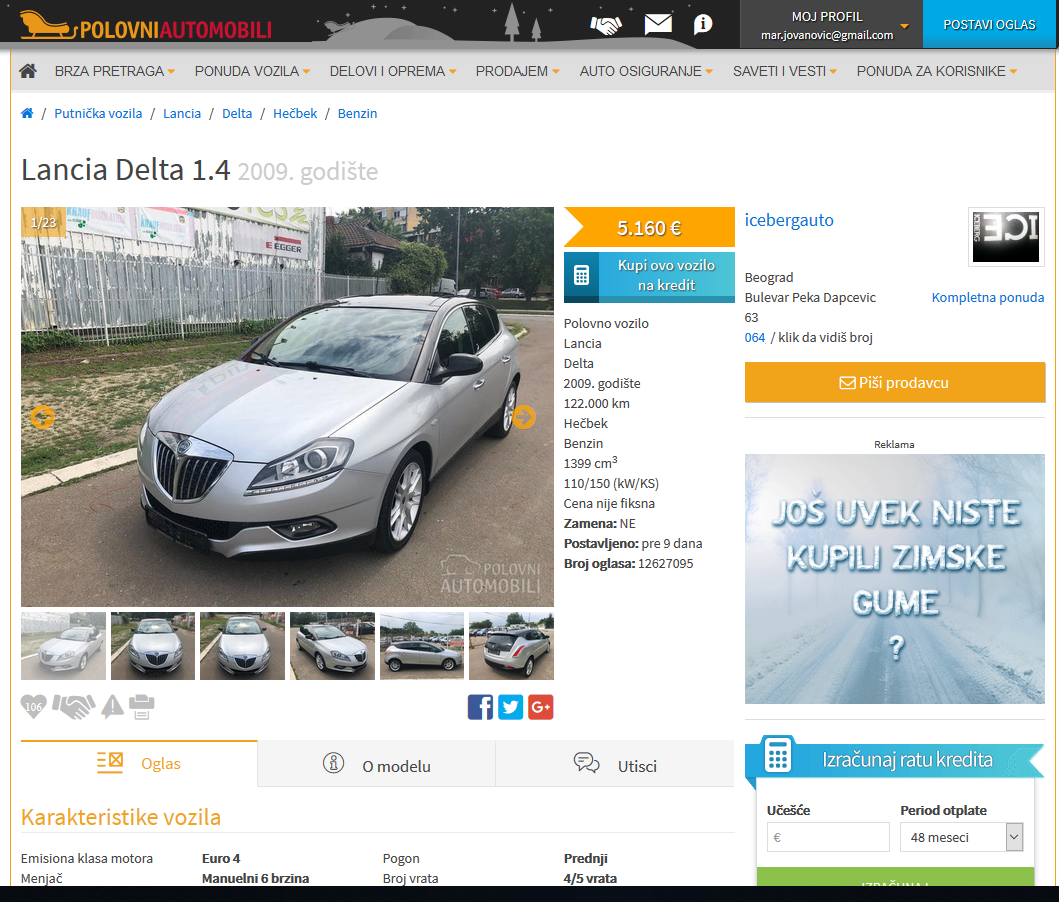Click the Broj oglasa 12627095 text
Screen dimensions: 1059x902
(629, 564)
